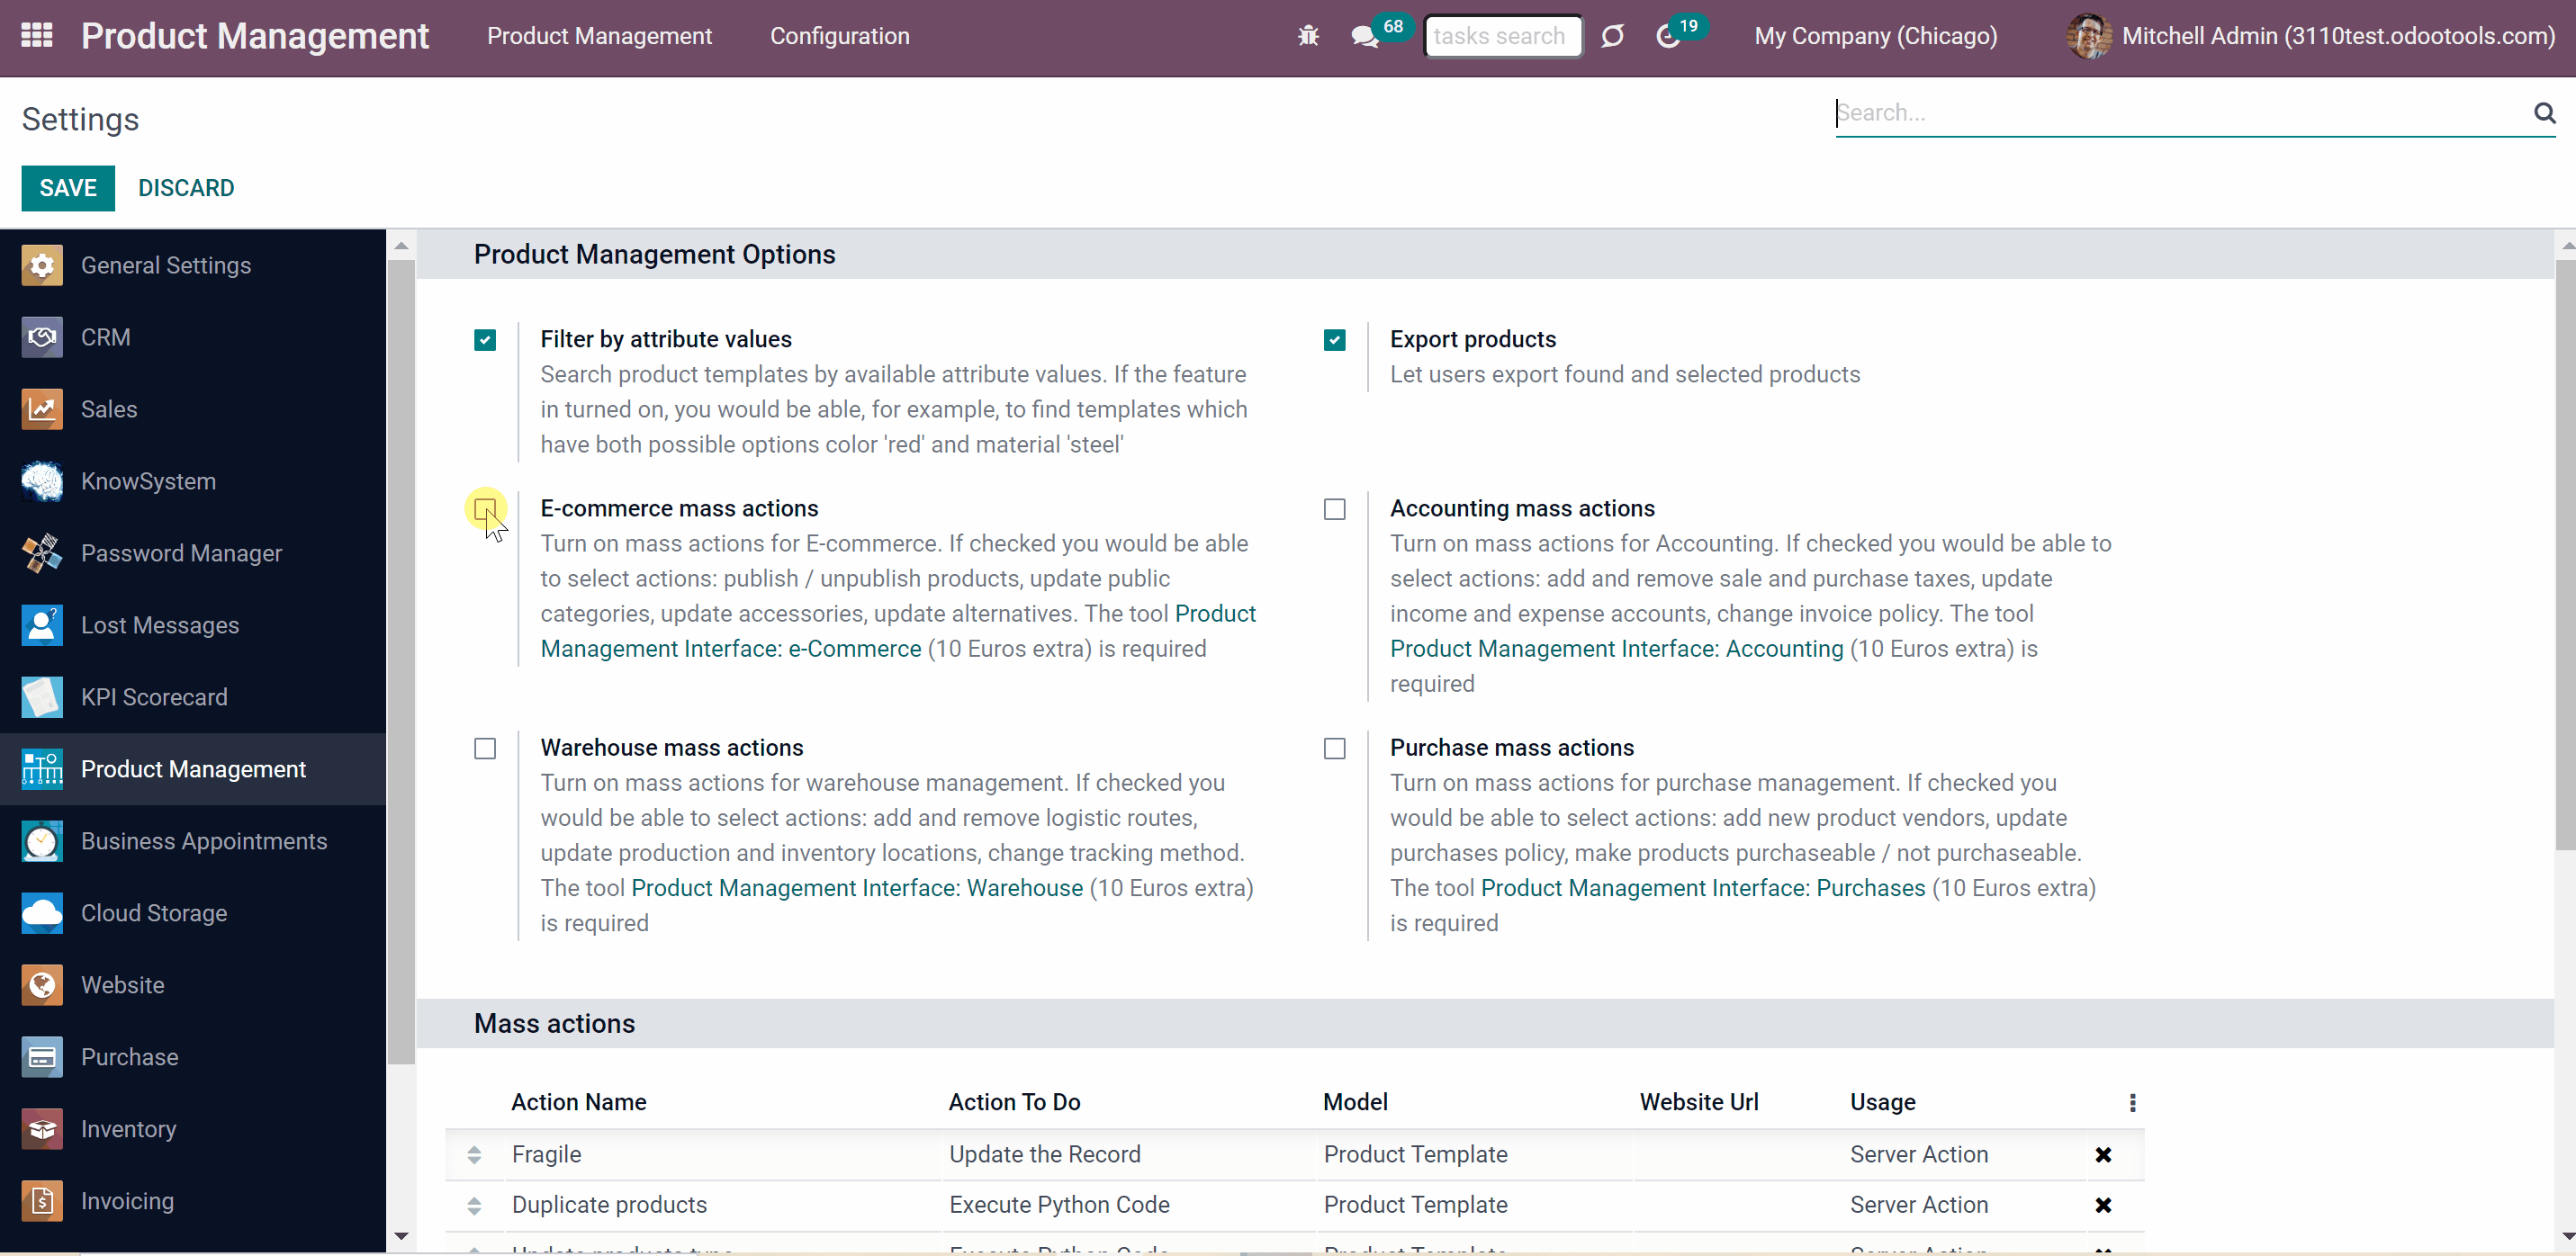Select the Sales chart icon

tap(42, 409)
